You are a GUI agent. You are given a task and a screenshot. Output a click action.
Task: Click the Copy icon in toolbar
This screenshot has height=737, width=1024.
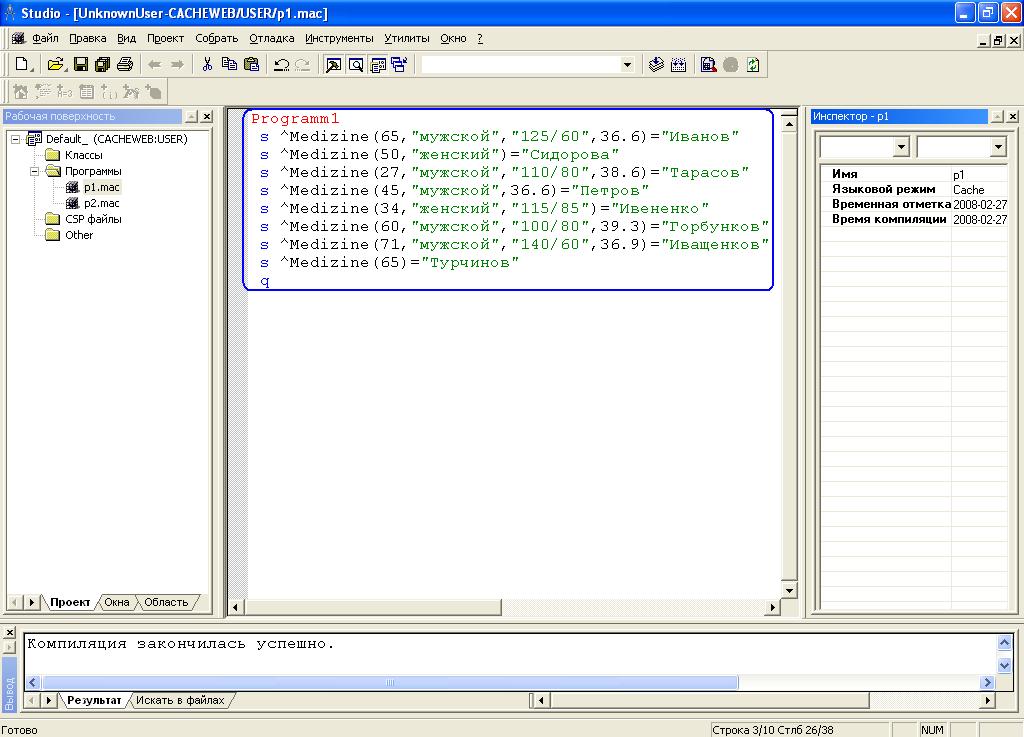click(229, 65)
